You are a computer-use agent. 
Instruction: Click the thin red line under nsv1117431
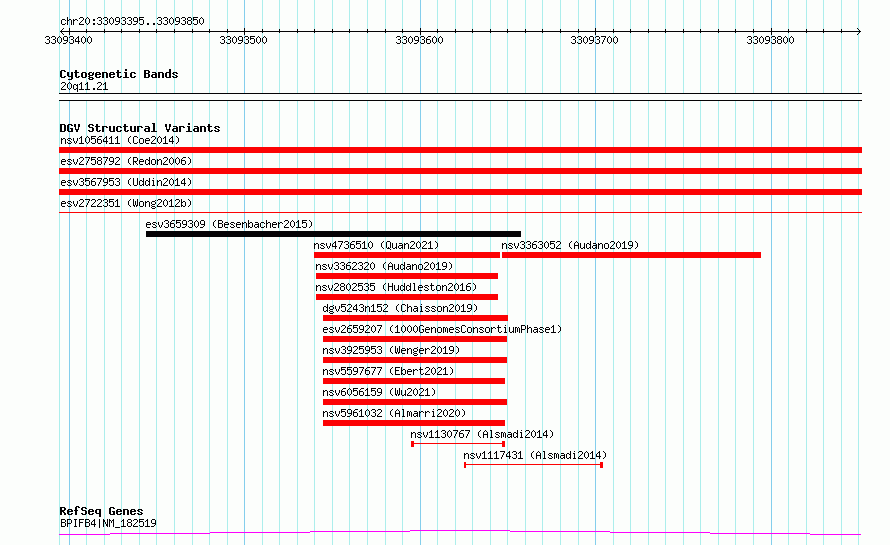point(534,465)
